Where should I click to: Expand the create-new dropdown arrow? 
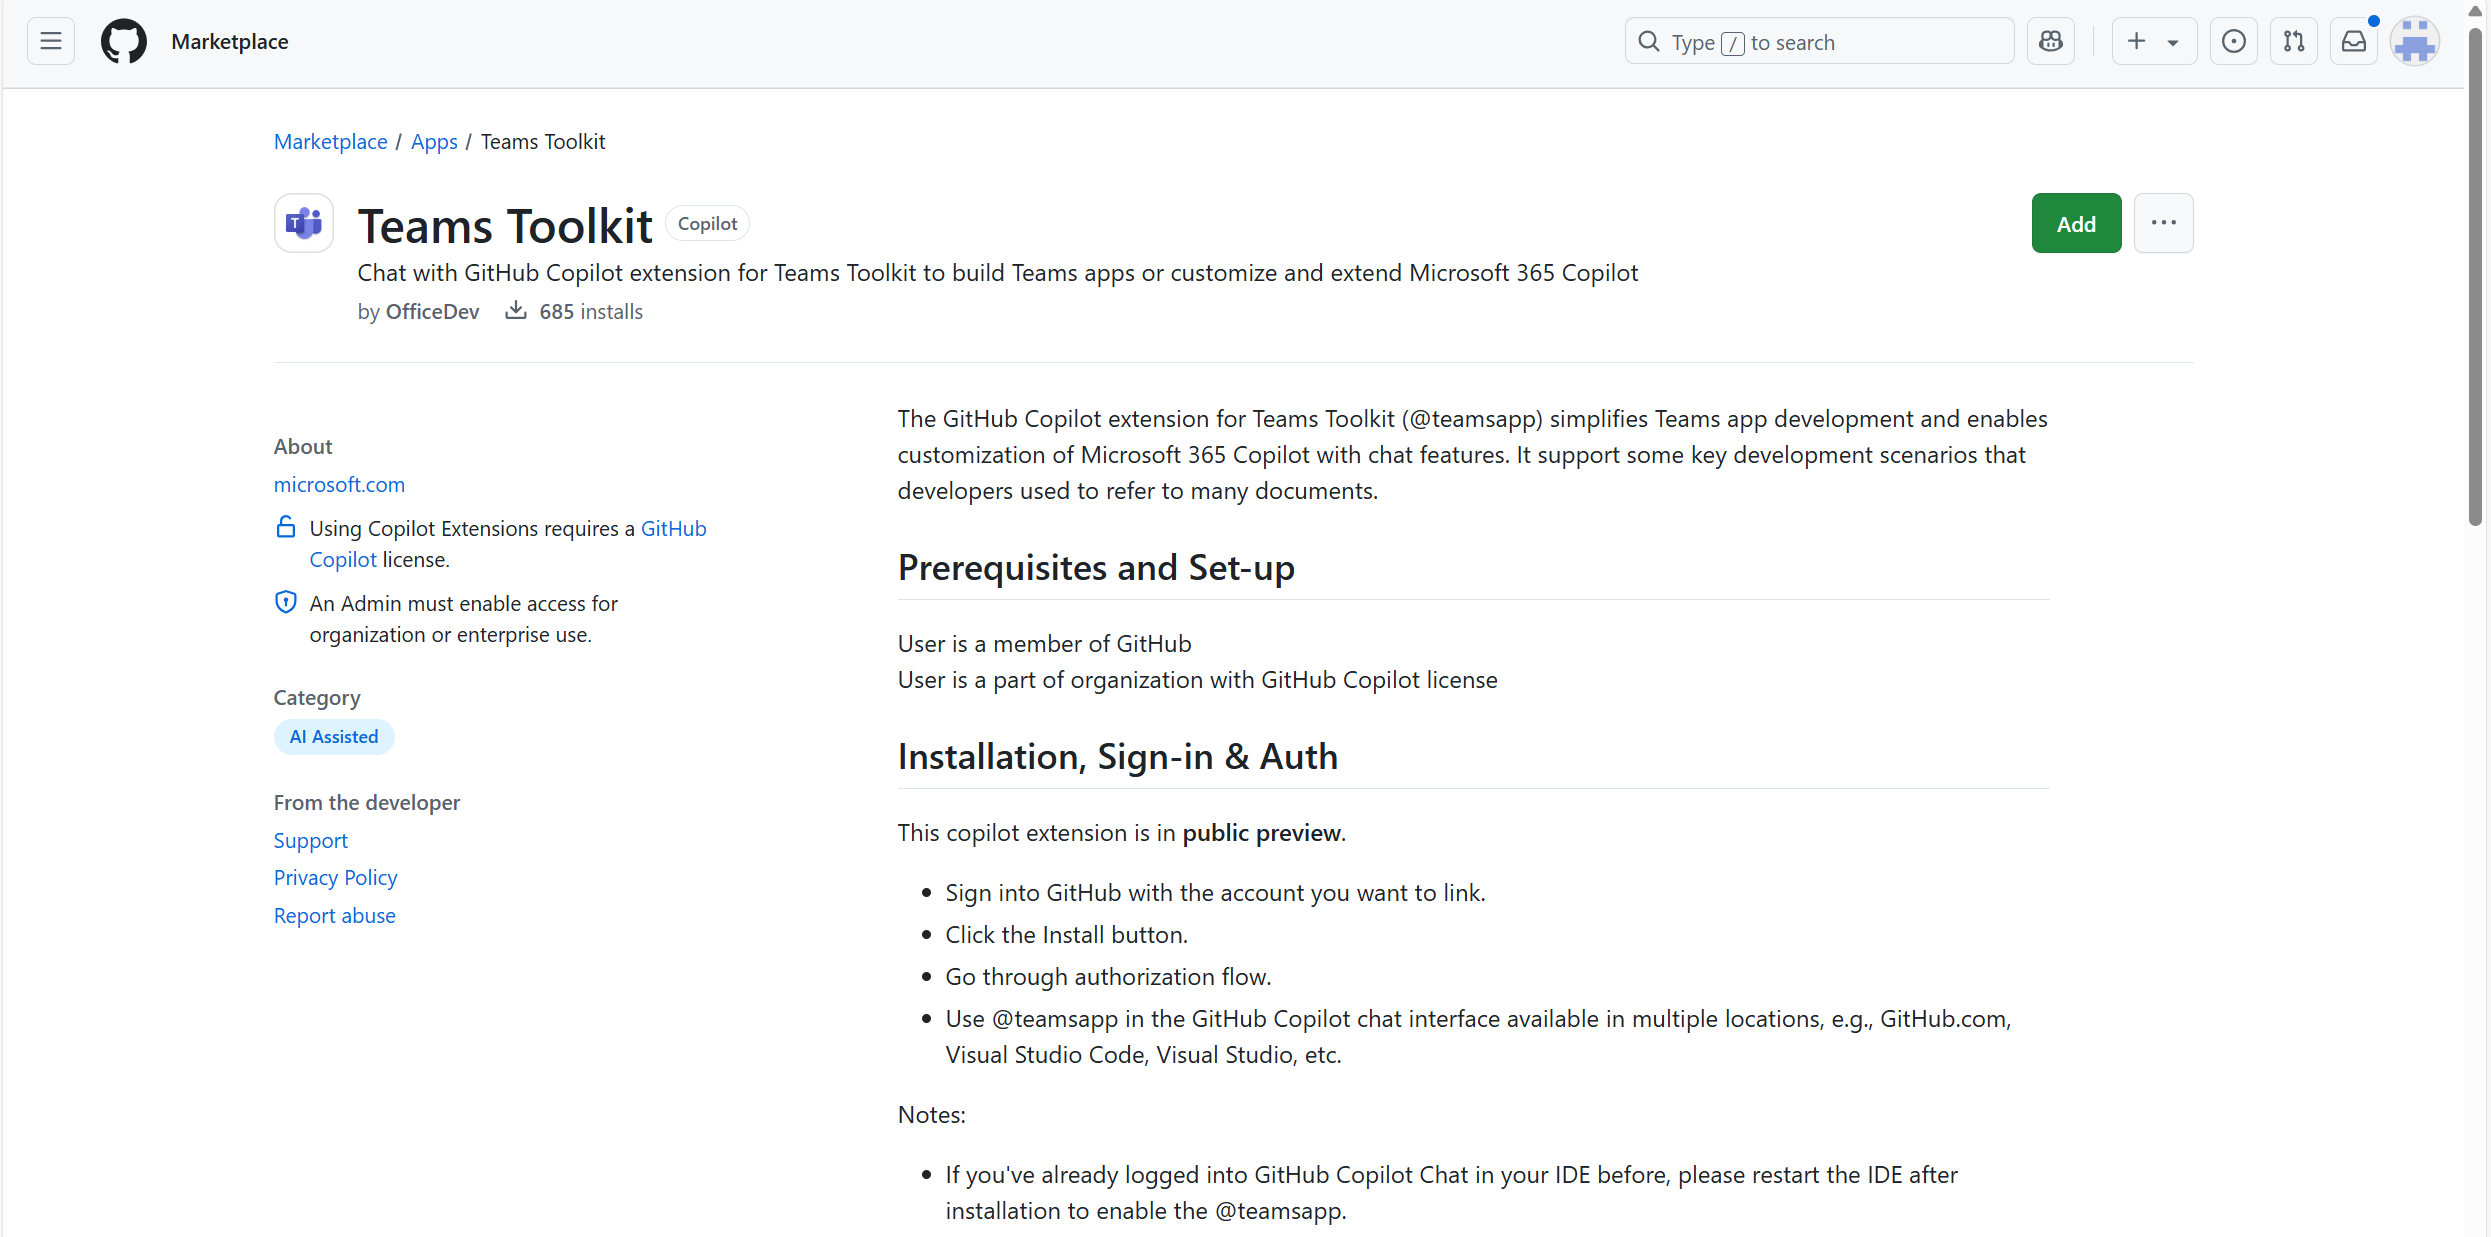coord(2173,42)
